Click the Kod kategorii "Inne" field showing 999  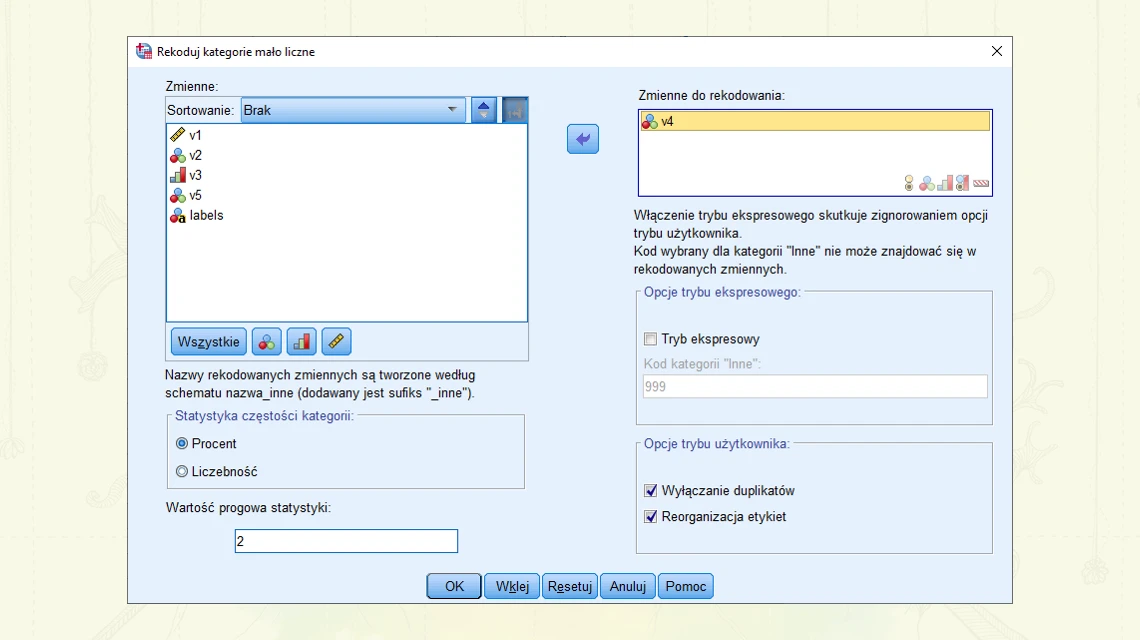pyautogui.click(x=815, y=386)
